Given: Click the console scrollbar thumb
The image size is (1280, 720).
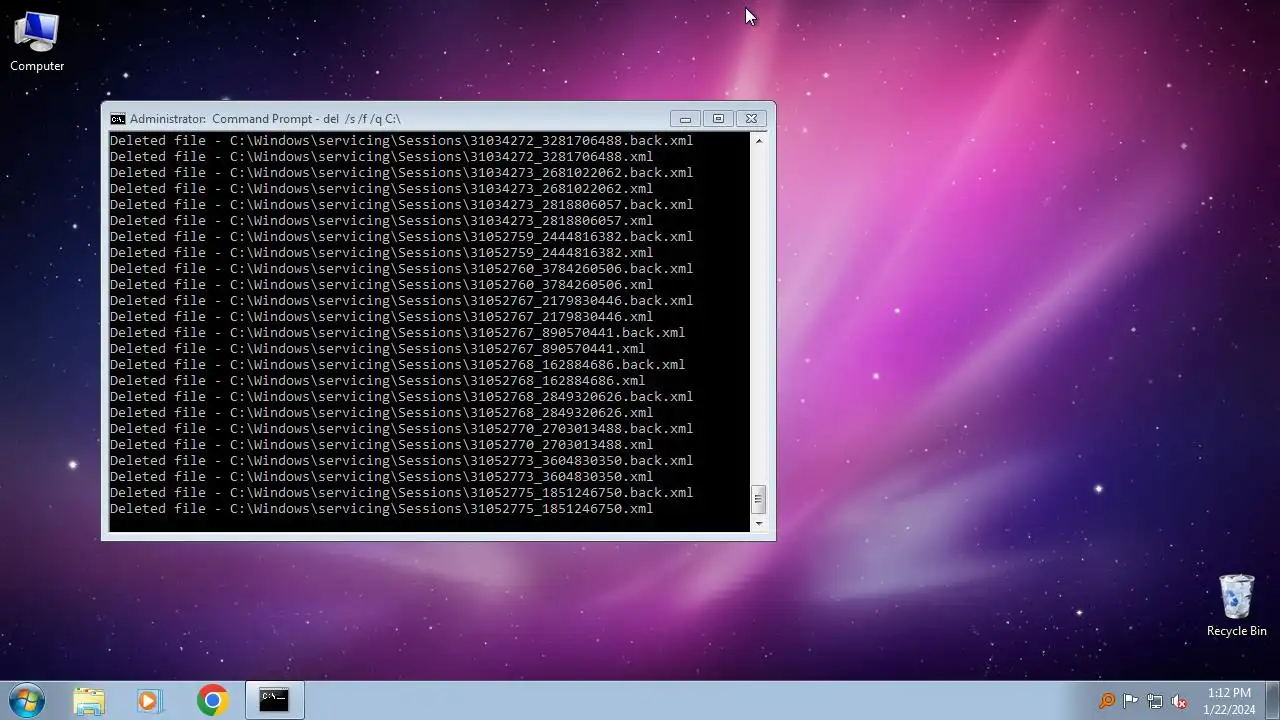Looking at the screenshot, I should point(758,499).
